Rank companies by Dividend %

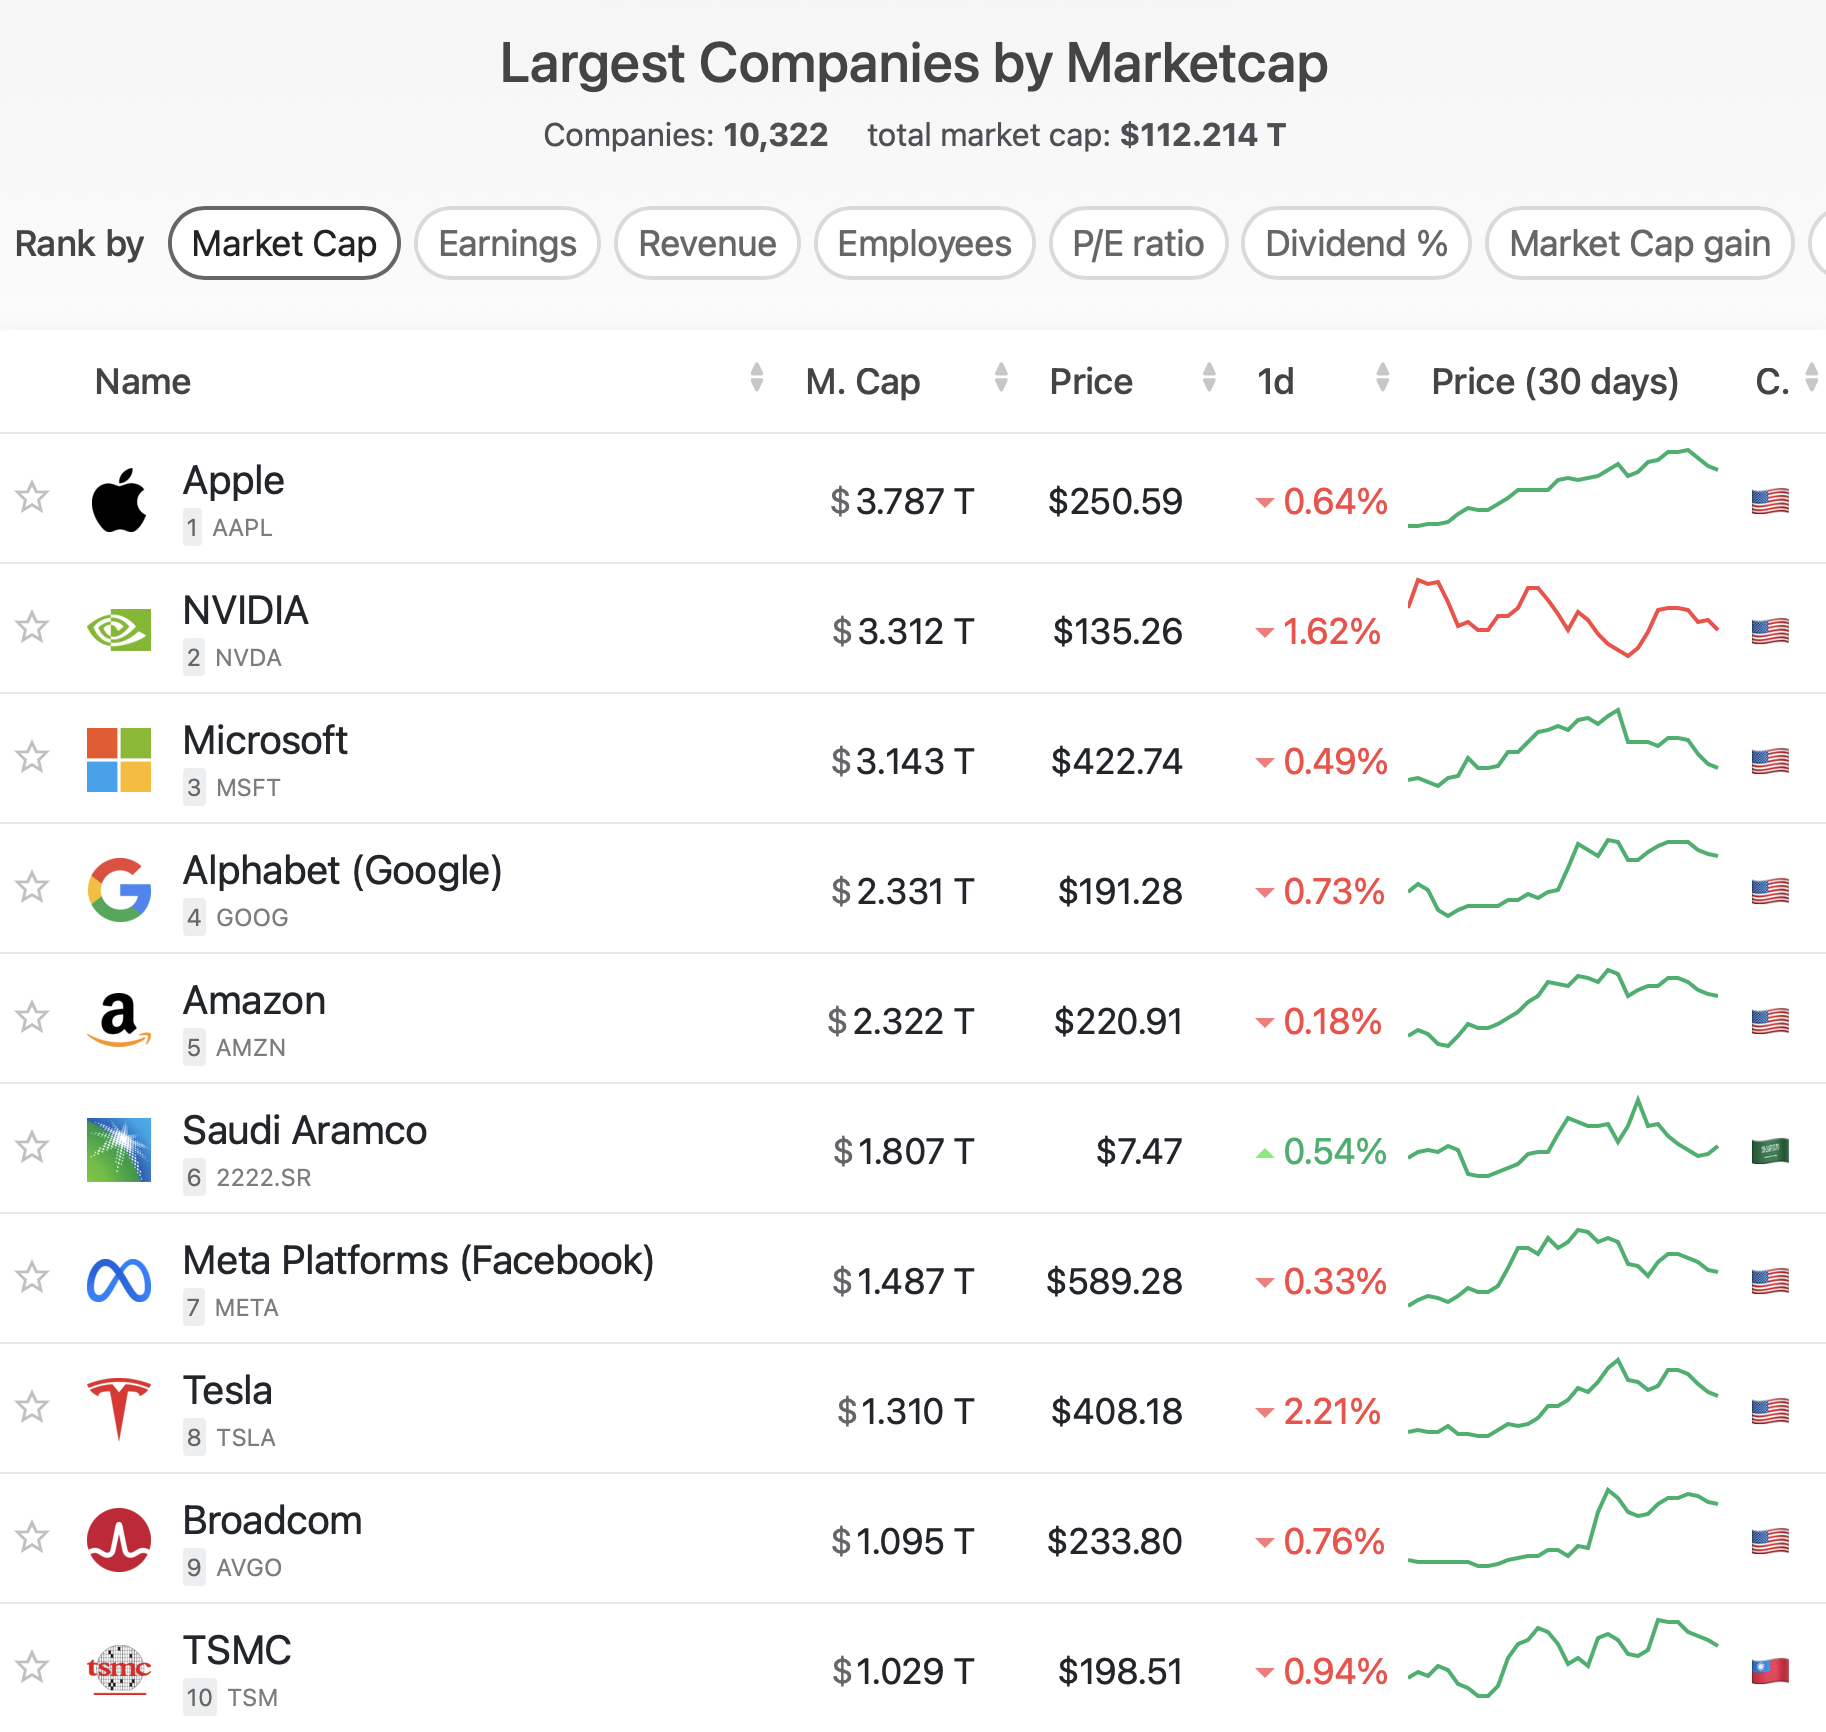(1356, 243)
